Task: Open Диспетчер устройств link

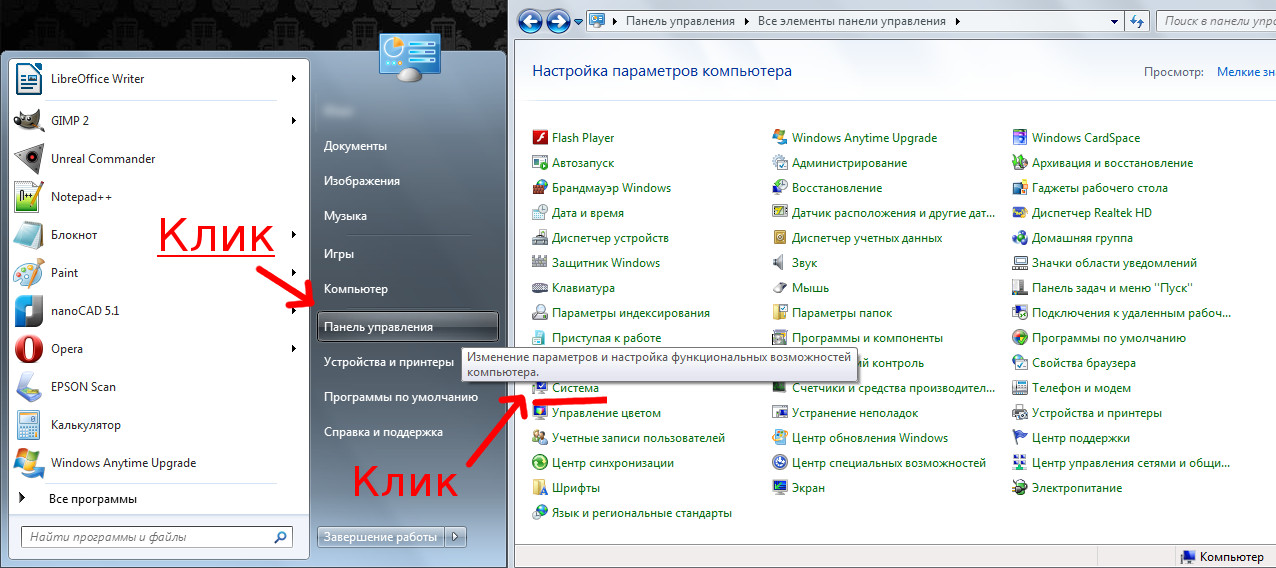Action: [610, 238]
